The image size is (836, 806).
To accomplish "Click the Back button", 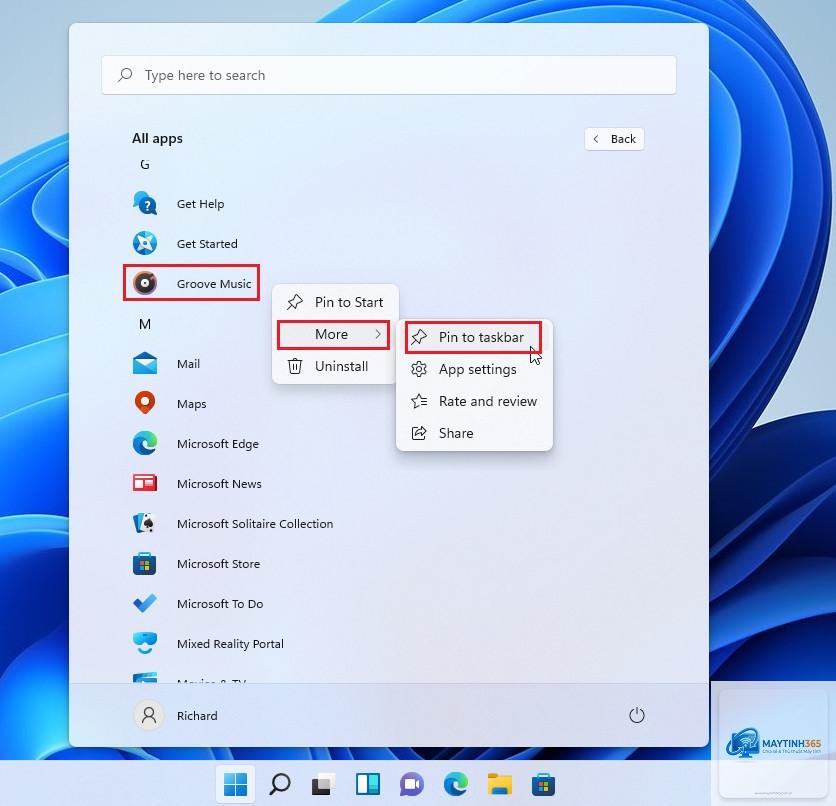I will pyautogui.click(x=614, y=139).
